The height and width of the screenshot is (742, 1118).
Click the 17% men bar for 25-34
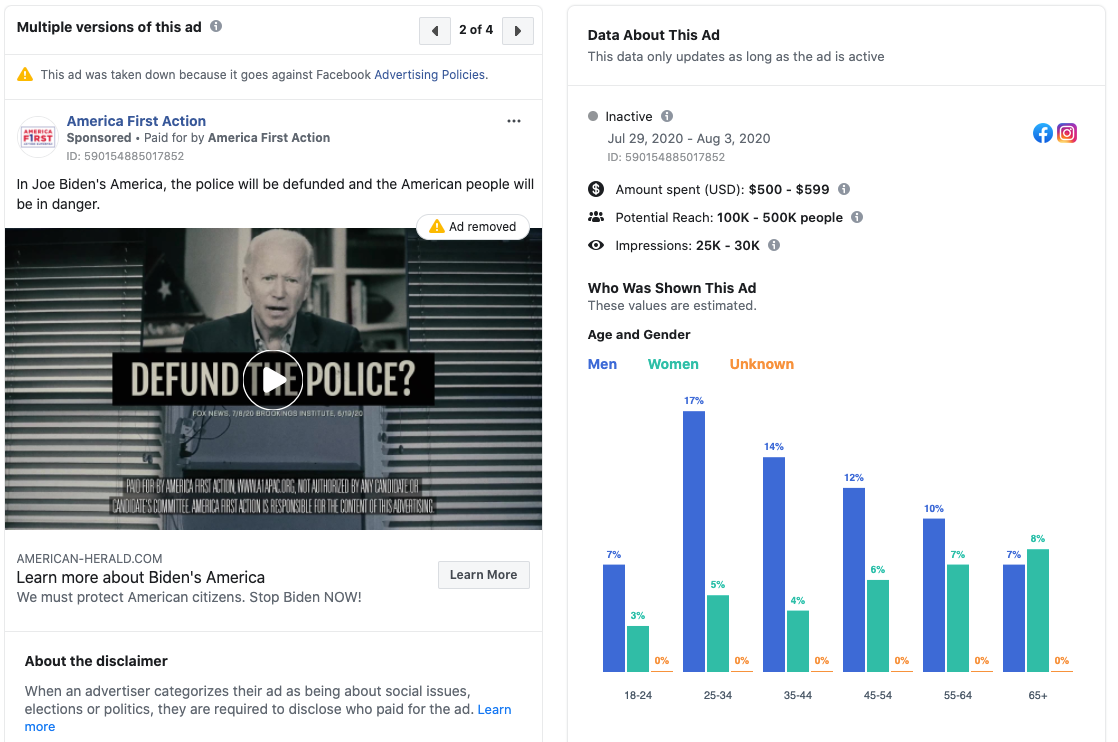(x=694, y=540)
